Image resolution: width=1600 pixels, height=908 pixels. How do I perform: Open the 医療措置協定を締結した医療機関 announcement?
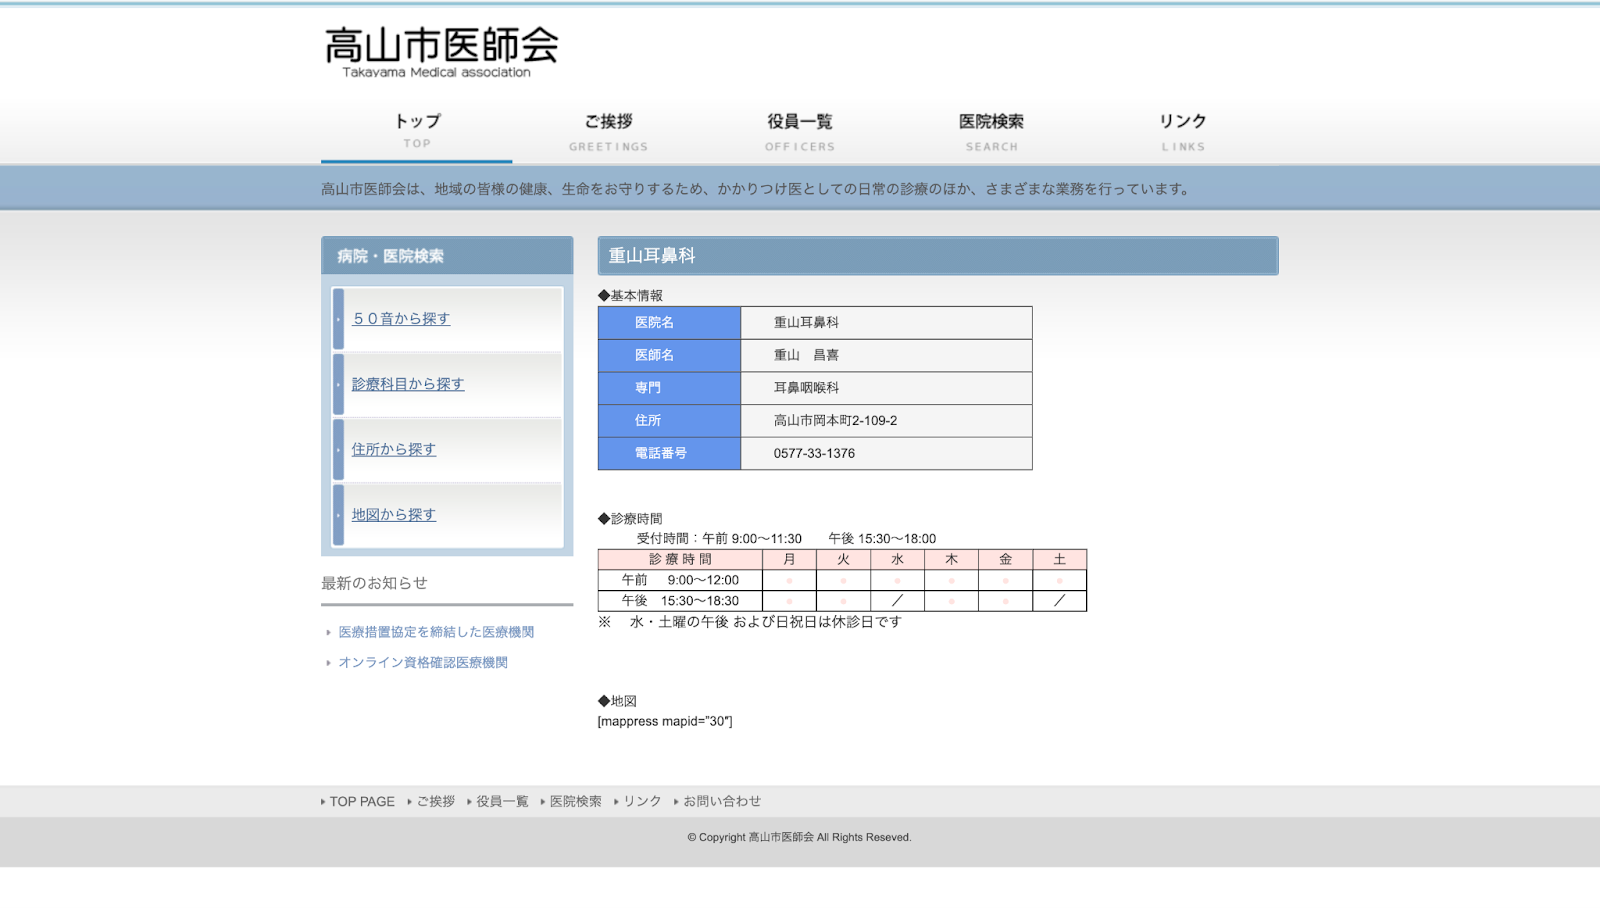pyautogui.click(x=436, y=631)
